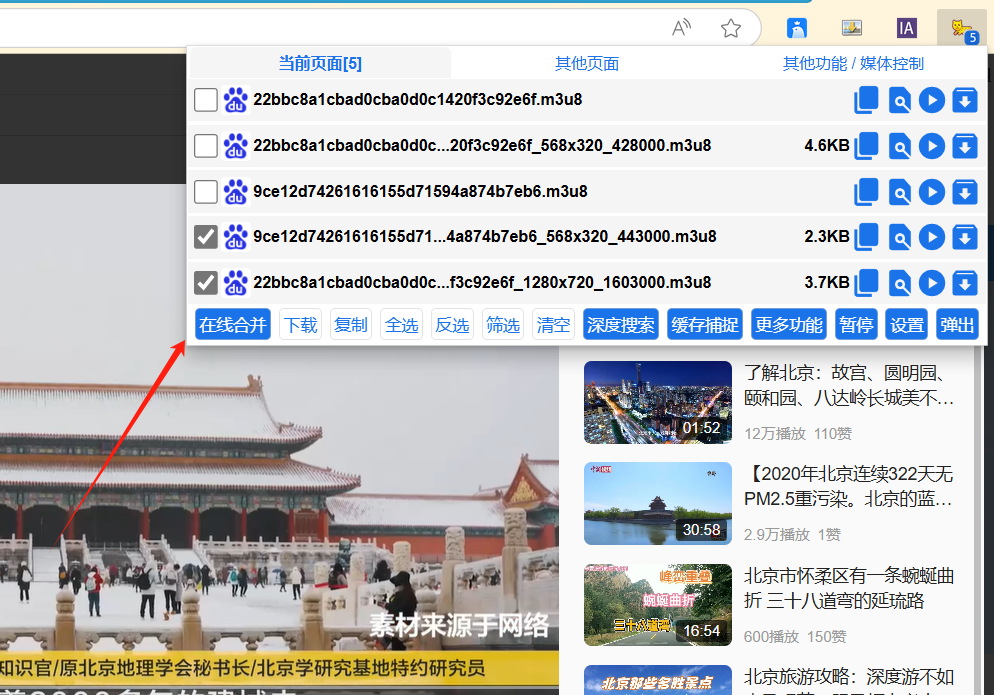The image size is (994, 695).
Task: Parse the 568x320_443000.m3u8 file
Action: 900,237
